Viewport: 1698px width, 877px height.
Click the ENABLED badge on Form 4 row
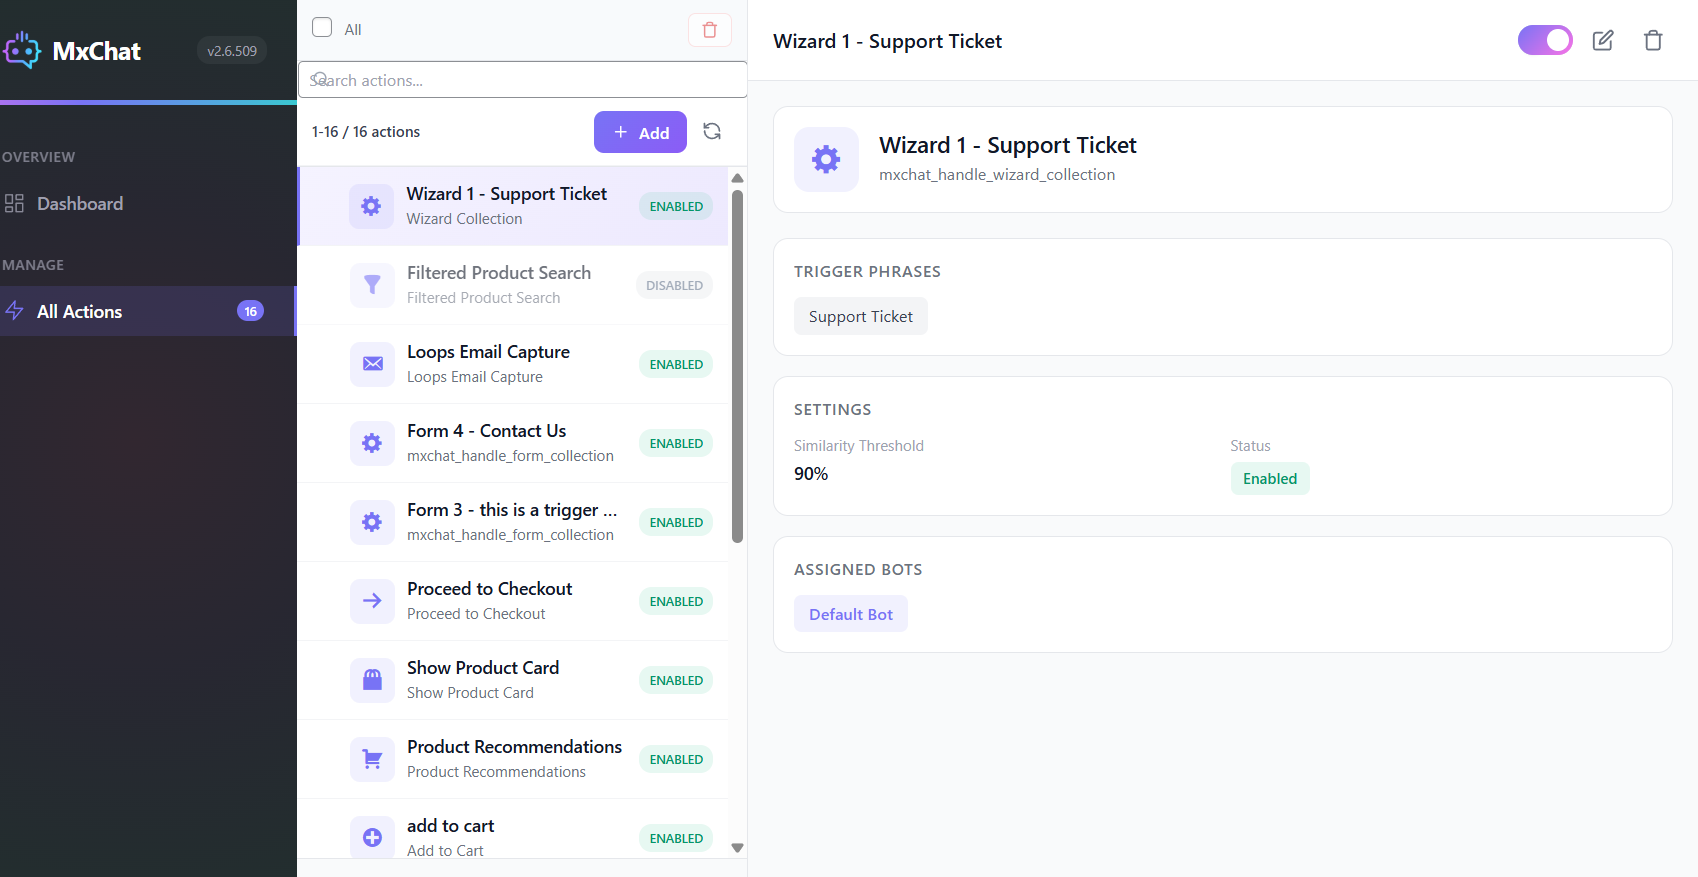click(676, 443)
